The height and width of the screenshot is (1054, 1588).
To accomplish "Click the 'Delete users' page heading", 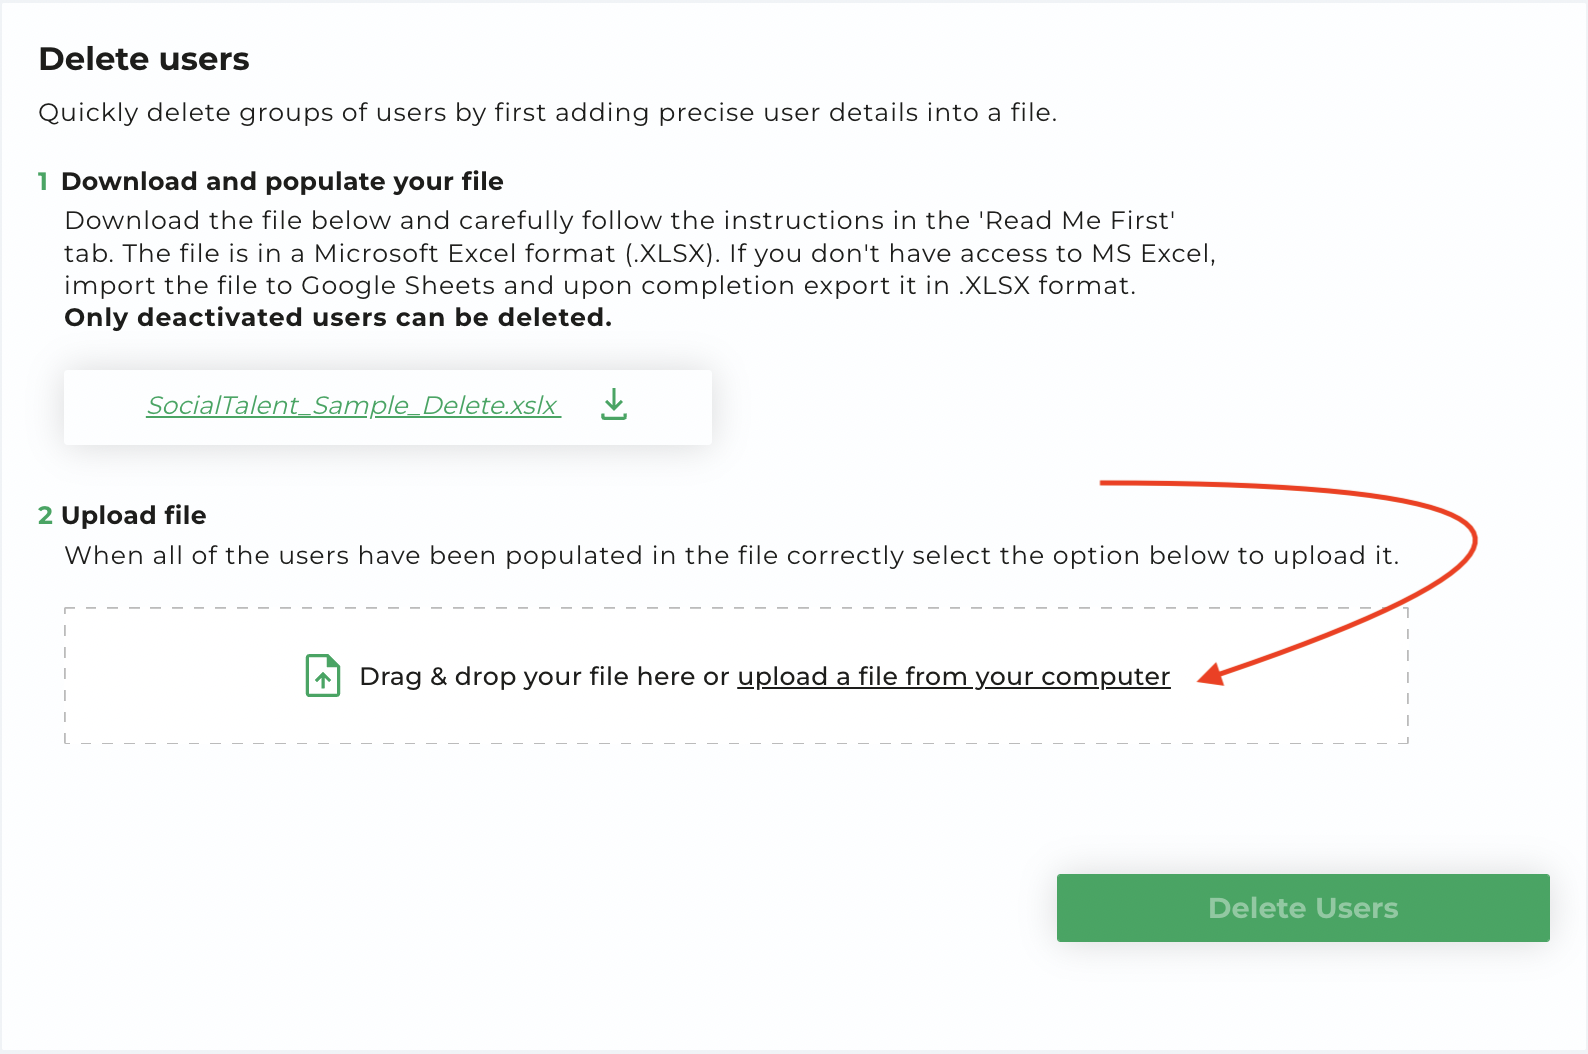I will coord(144,59).
